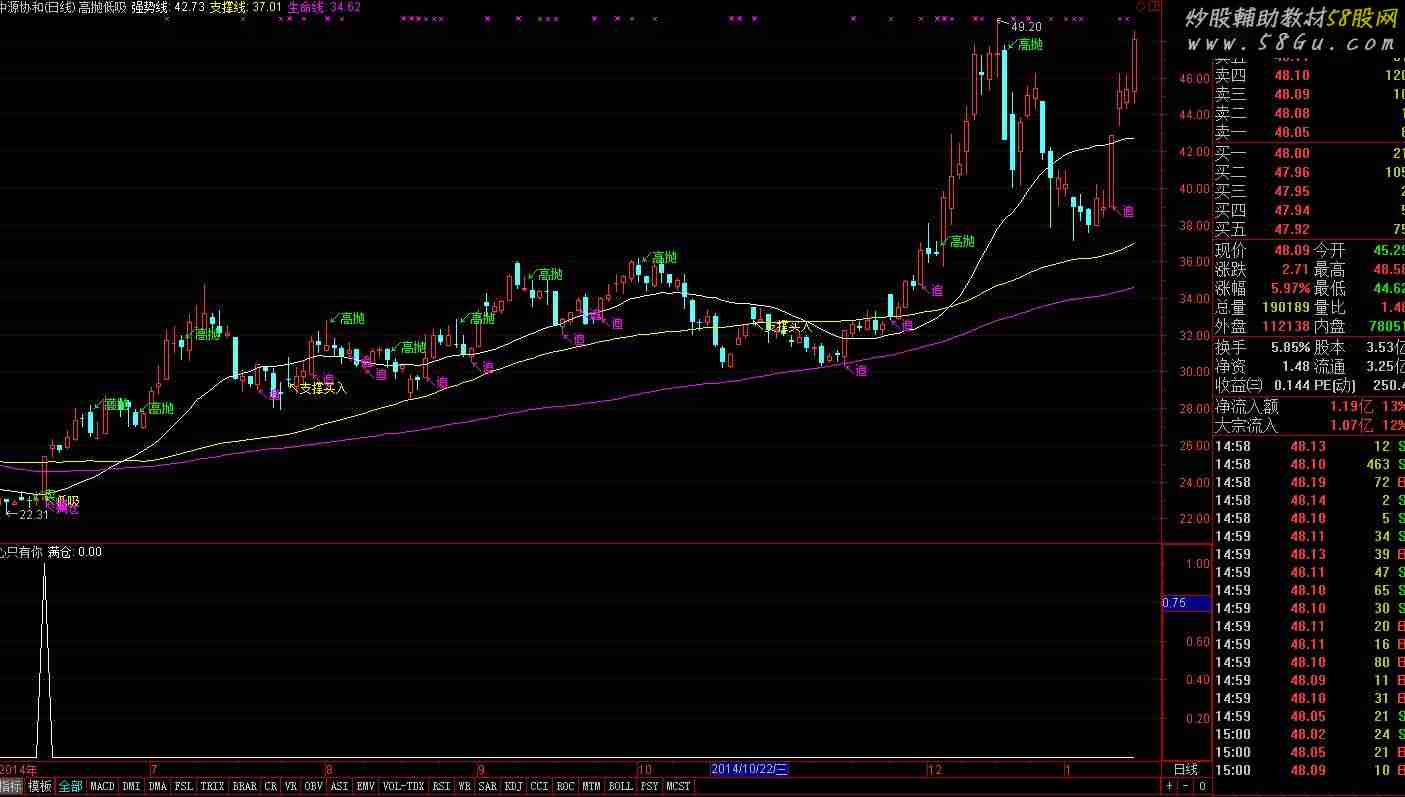Click the 卖三 ask price 48.09

tap(1292, 95)
